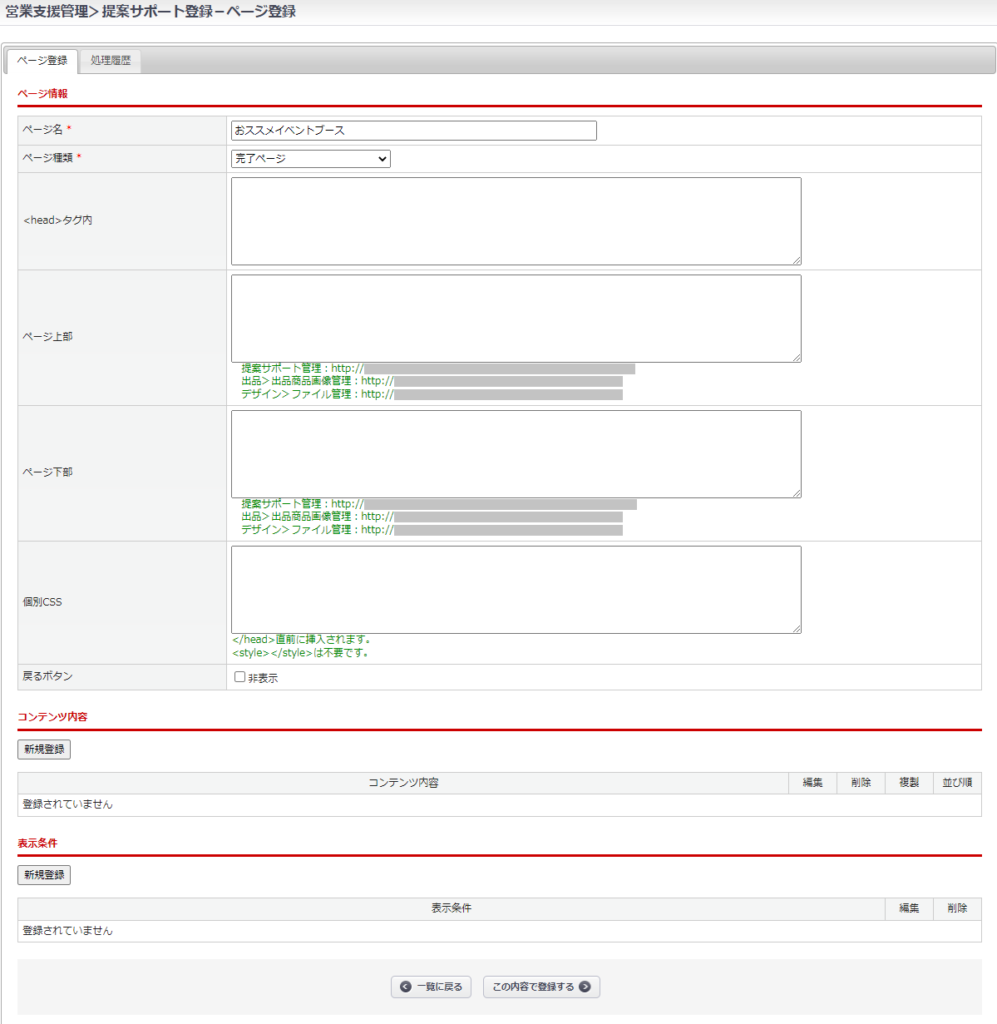997x1024 pixels.
Task: Click the 提案サポート管理 URL under ページ下部
Action: coord(484,504)
